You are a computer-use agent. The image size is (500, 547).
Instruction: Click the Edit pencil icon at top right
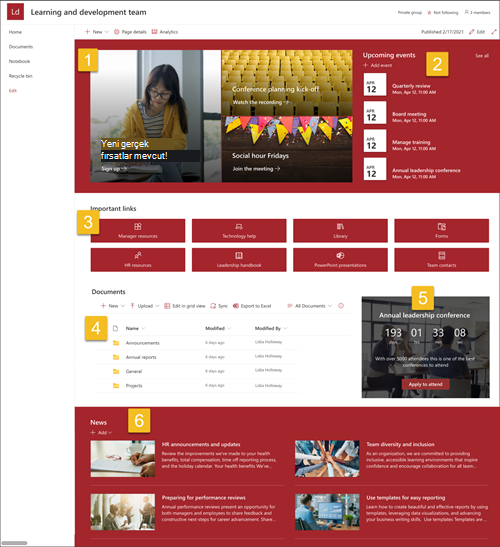471,32
